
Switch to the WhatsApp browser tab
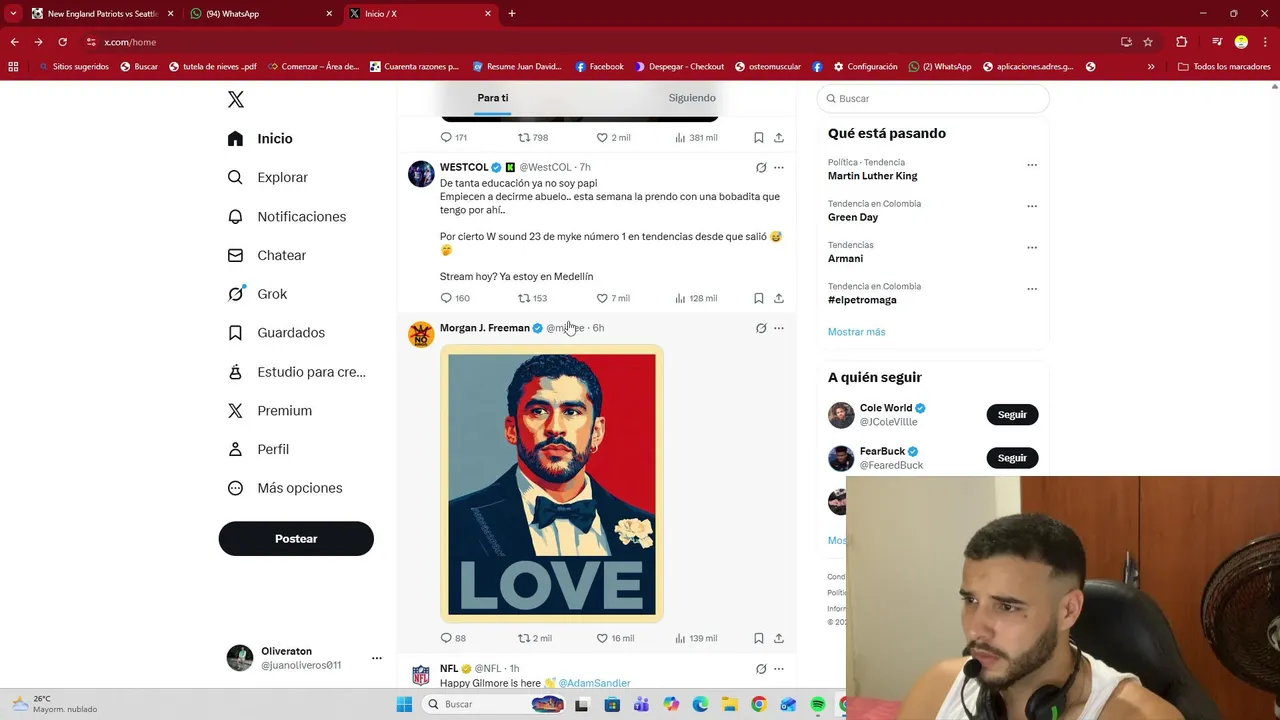(262, 14)
